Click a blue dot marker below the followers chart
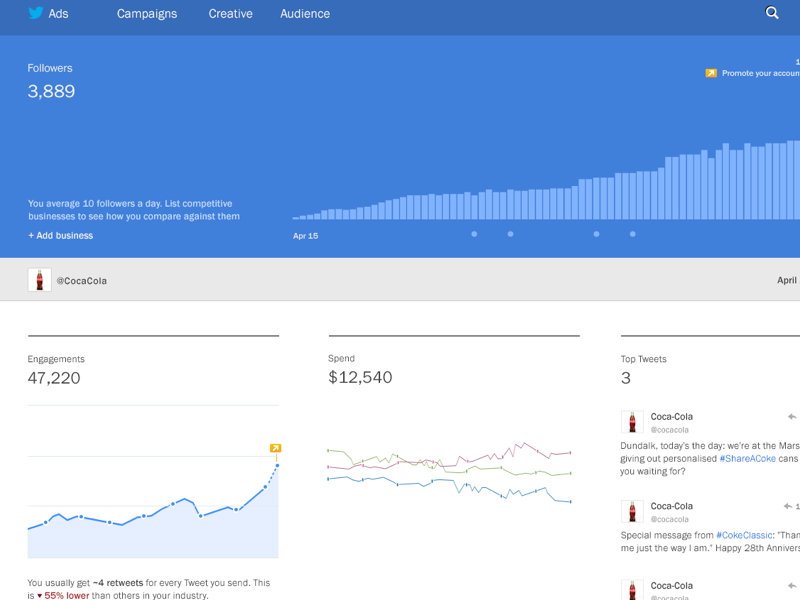Viewport: 800px width, 600px height. [x=474, y=233]
